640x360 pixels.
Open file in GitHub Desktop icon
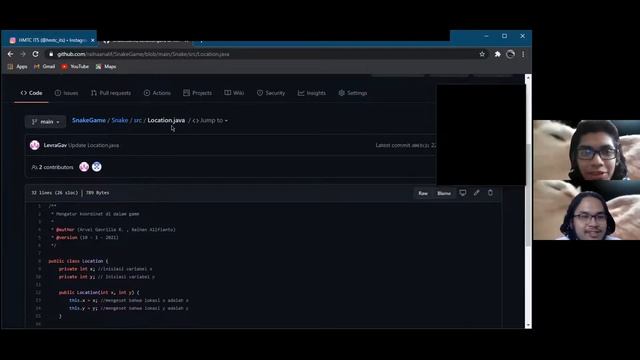463,193
